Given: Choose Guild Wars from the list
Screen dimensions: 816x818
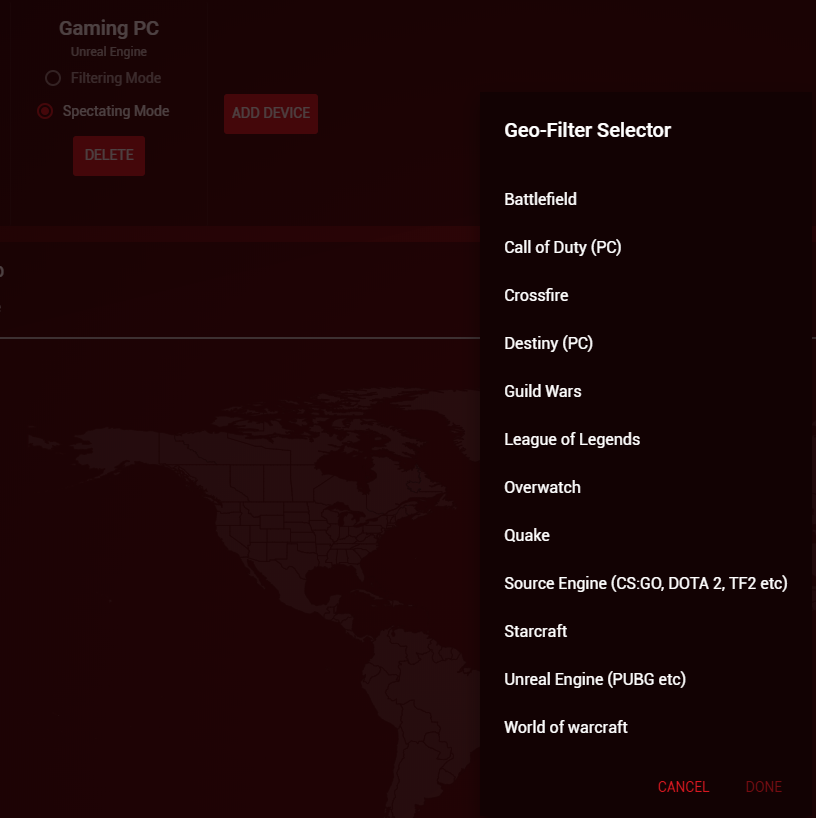Looking at the screenshot, I should [x=542, y=391].
